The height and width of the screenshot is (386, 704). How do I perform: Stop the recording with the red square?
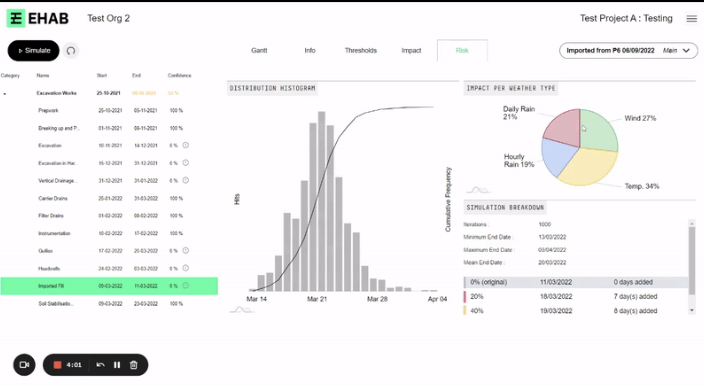[x=57, y=365]
